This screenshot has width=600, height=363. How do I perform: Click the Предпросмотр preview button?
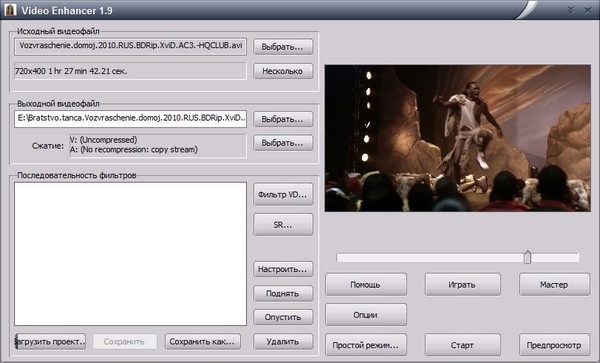tap(554, 345)
